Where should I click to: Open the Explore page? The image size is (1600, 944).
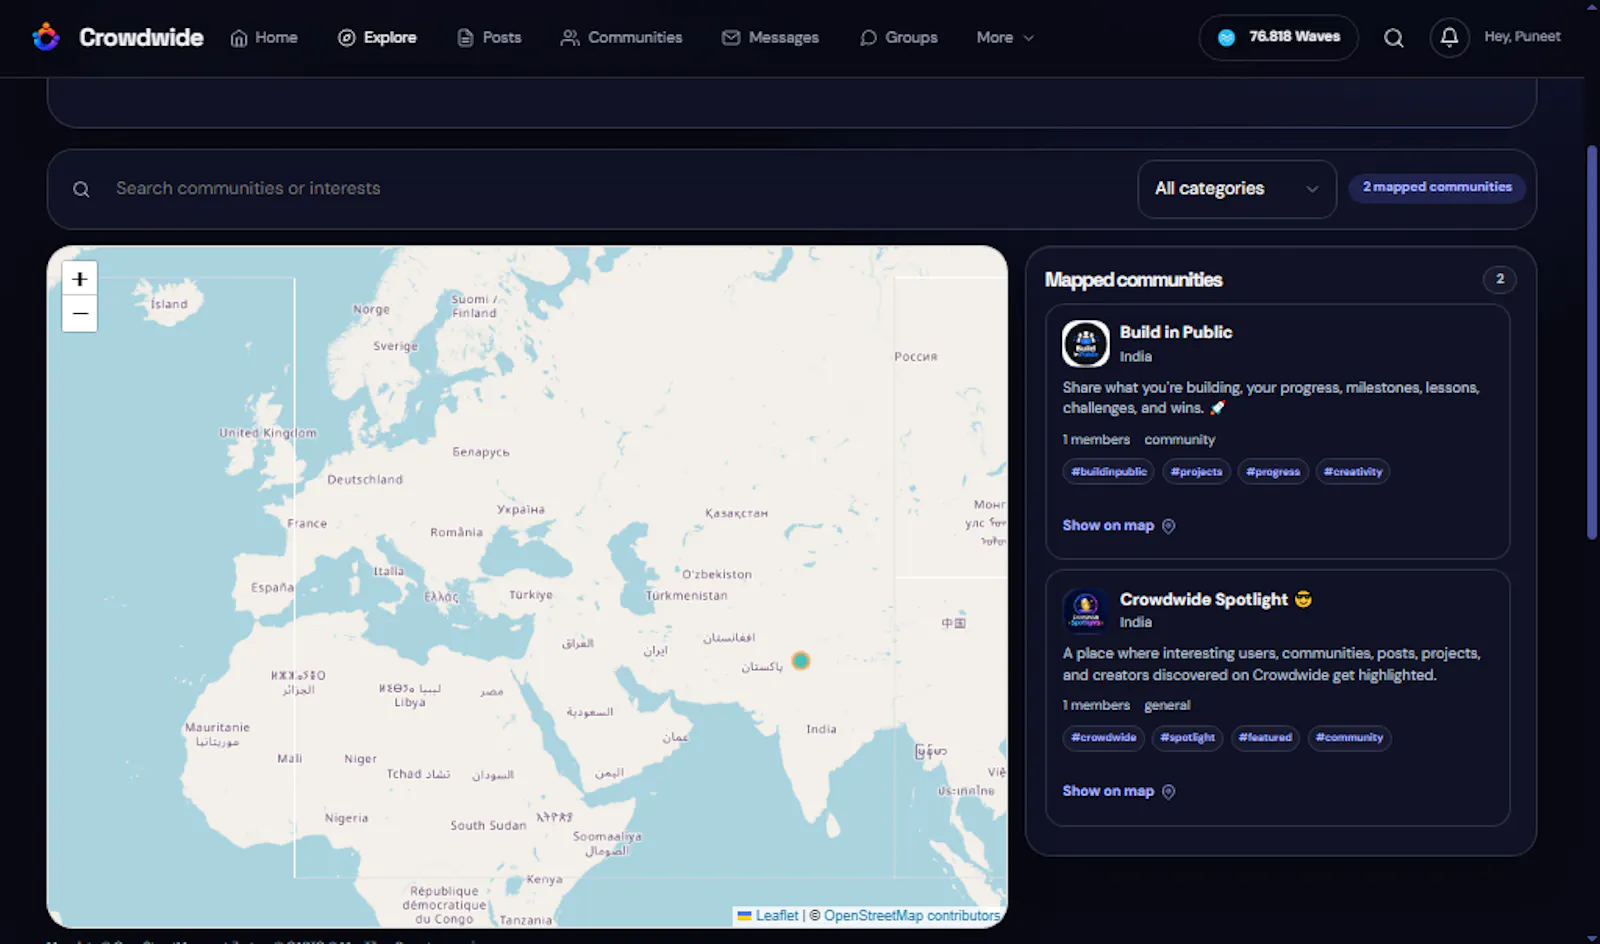coord(377,37)
